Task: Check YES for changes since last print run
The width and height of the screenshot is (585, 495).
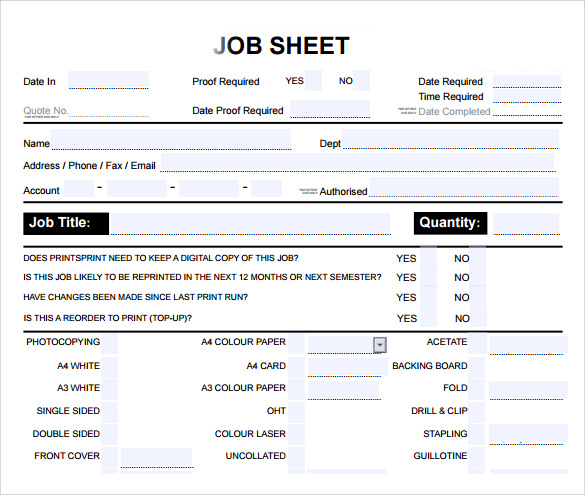Action: [x=428, y=297]
